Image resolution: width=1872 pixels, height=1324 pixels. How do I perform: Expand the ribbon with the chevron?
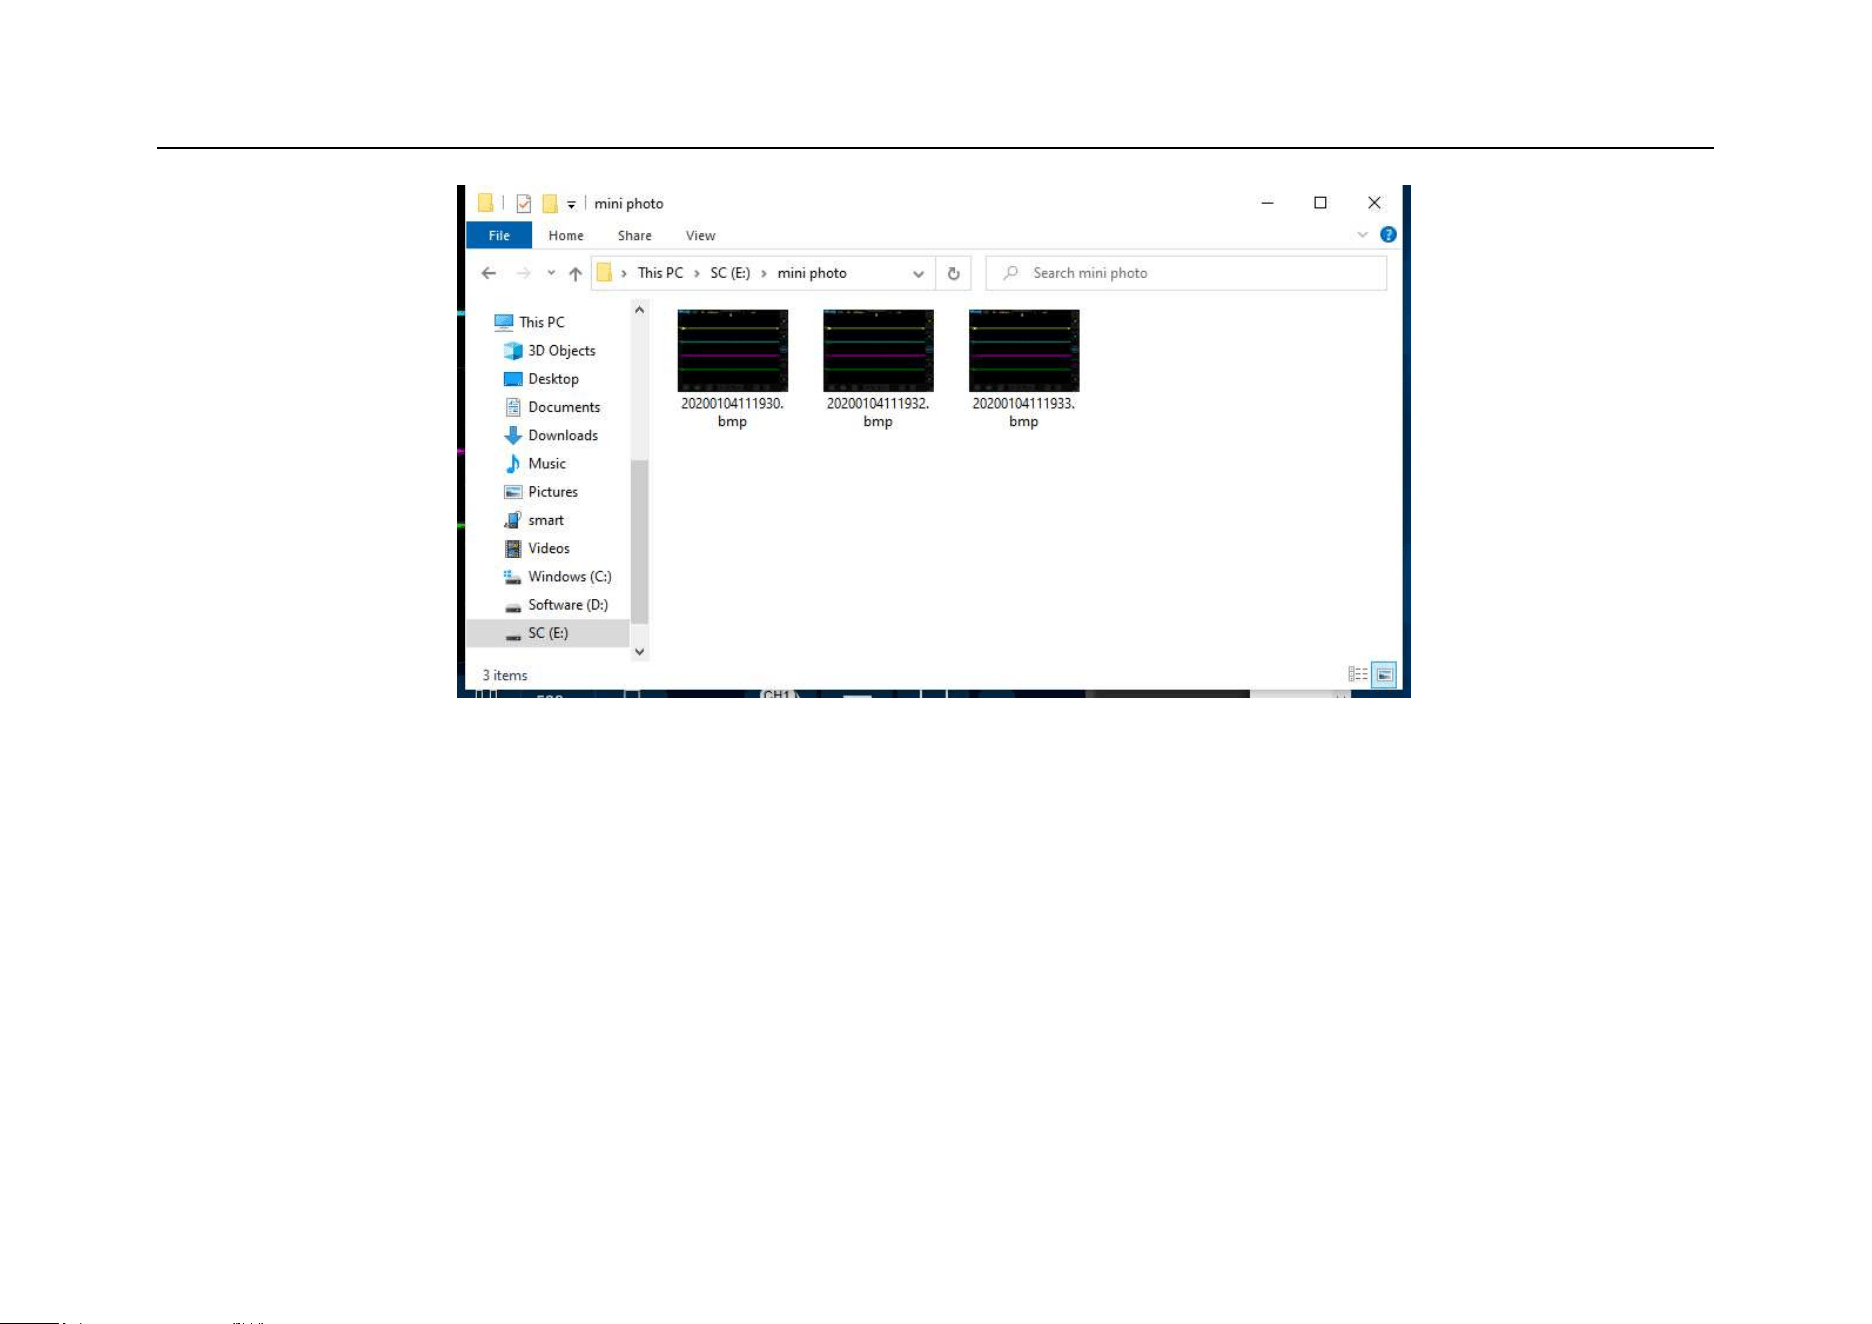[x=1362, y=235]
